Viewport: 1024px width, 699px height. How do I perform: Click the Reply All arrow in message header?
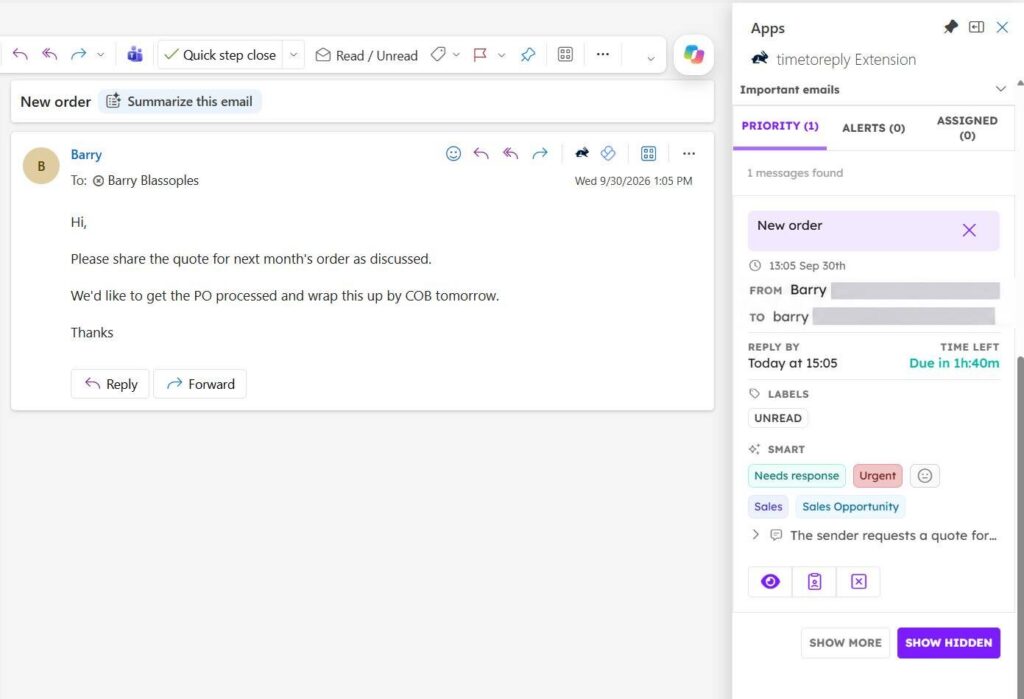[x=510, y=154]
